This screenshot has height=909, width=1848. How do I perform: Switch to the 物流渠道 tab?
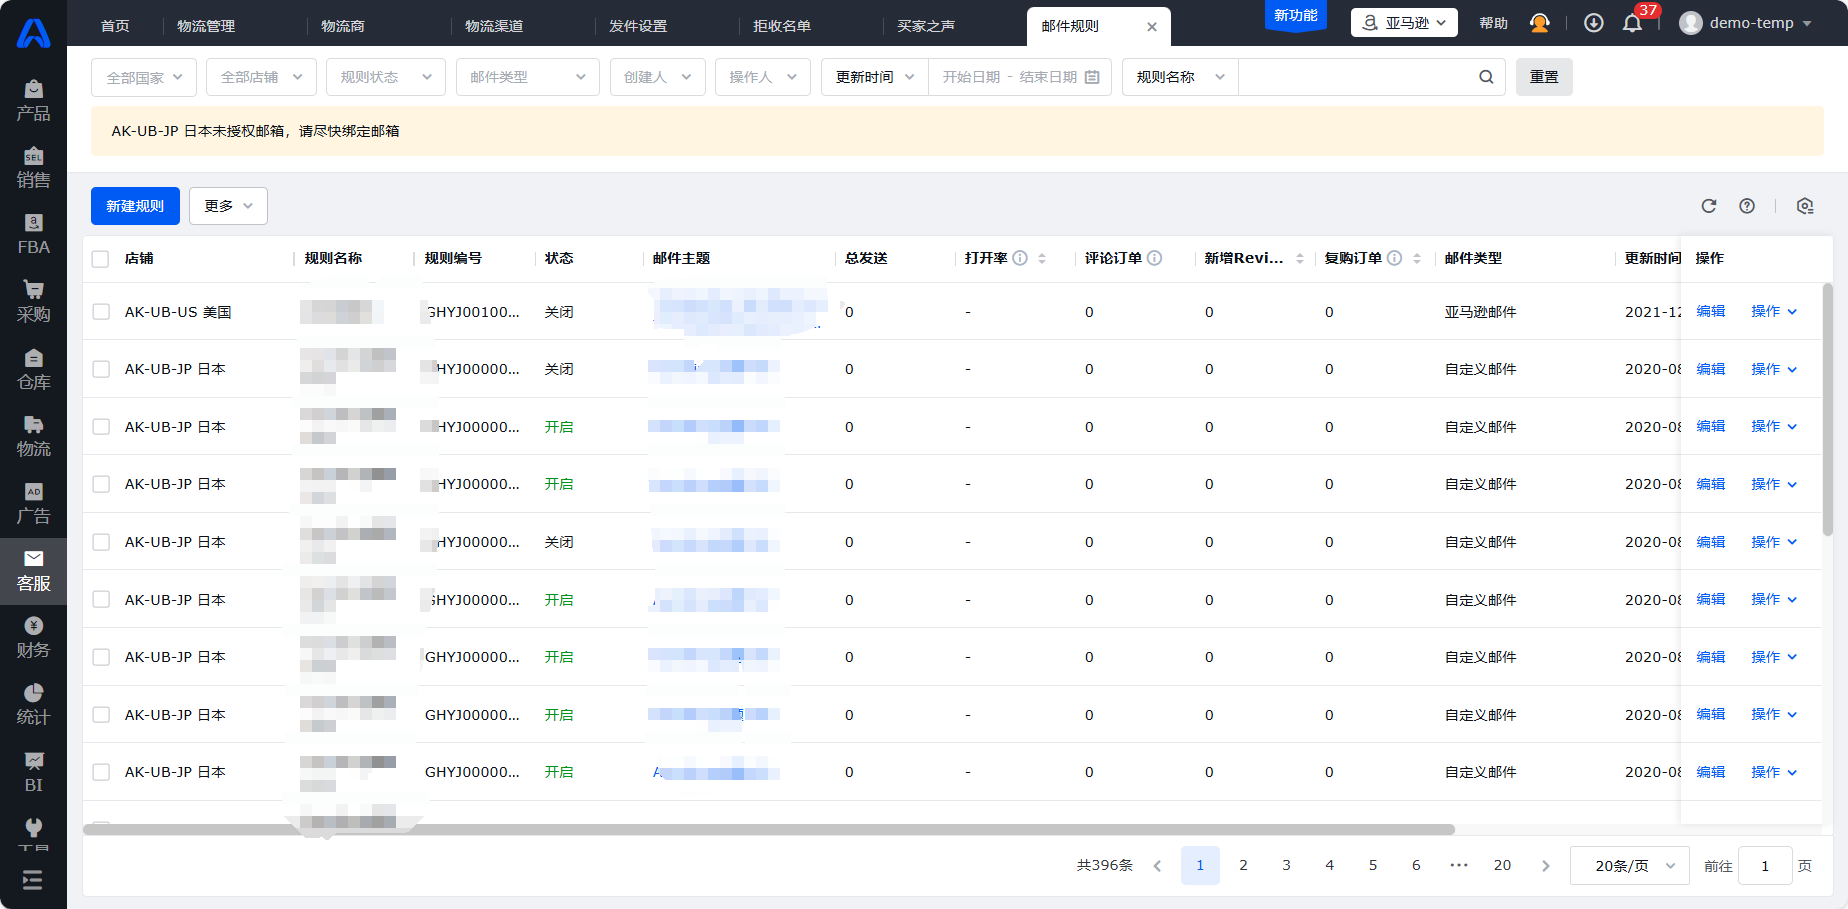[494, 26]
